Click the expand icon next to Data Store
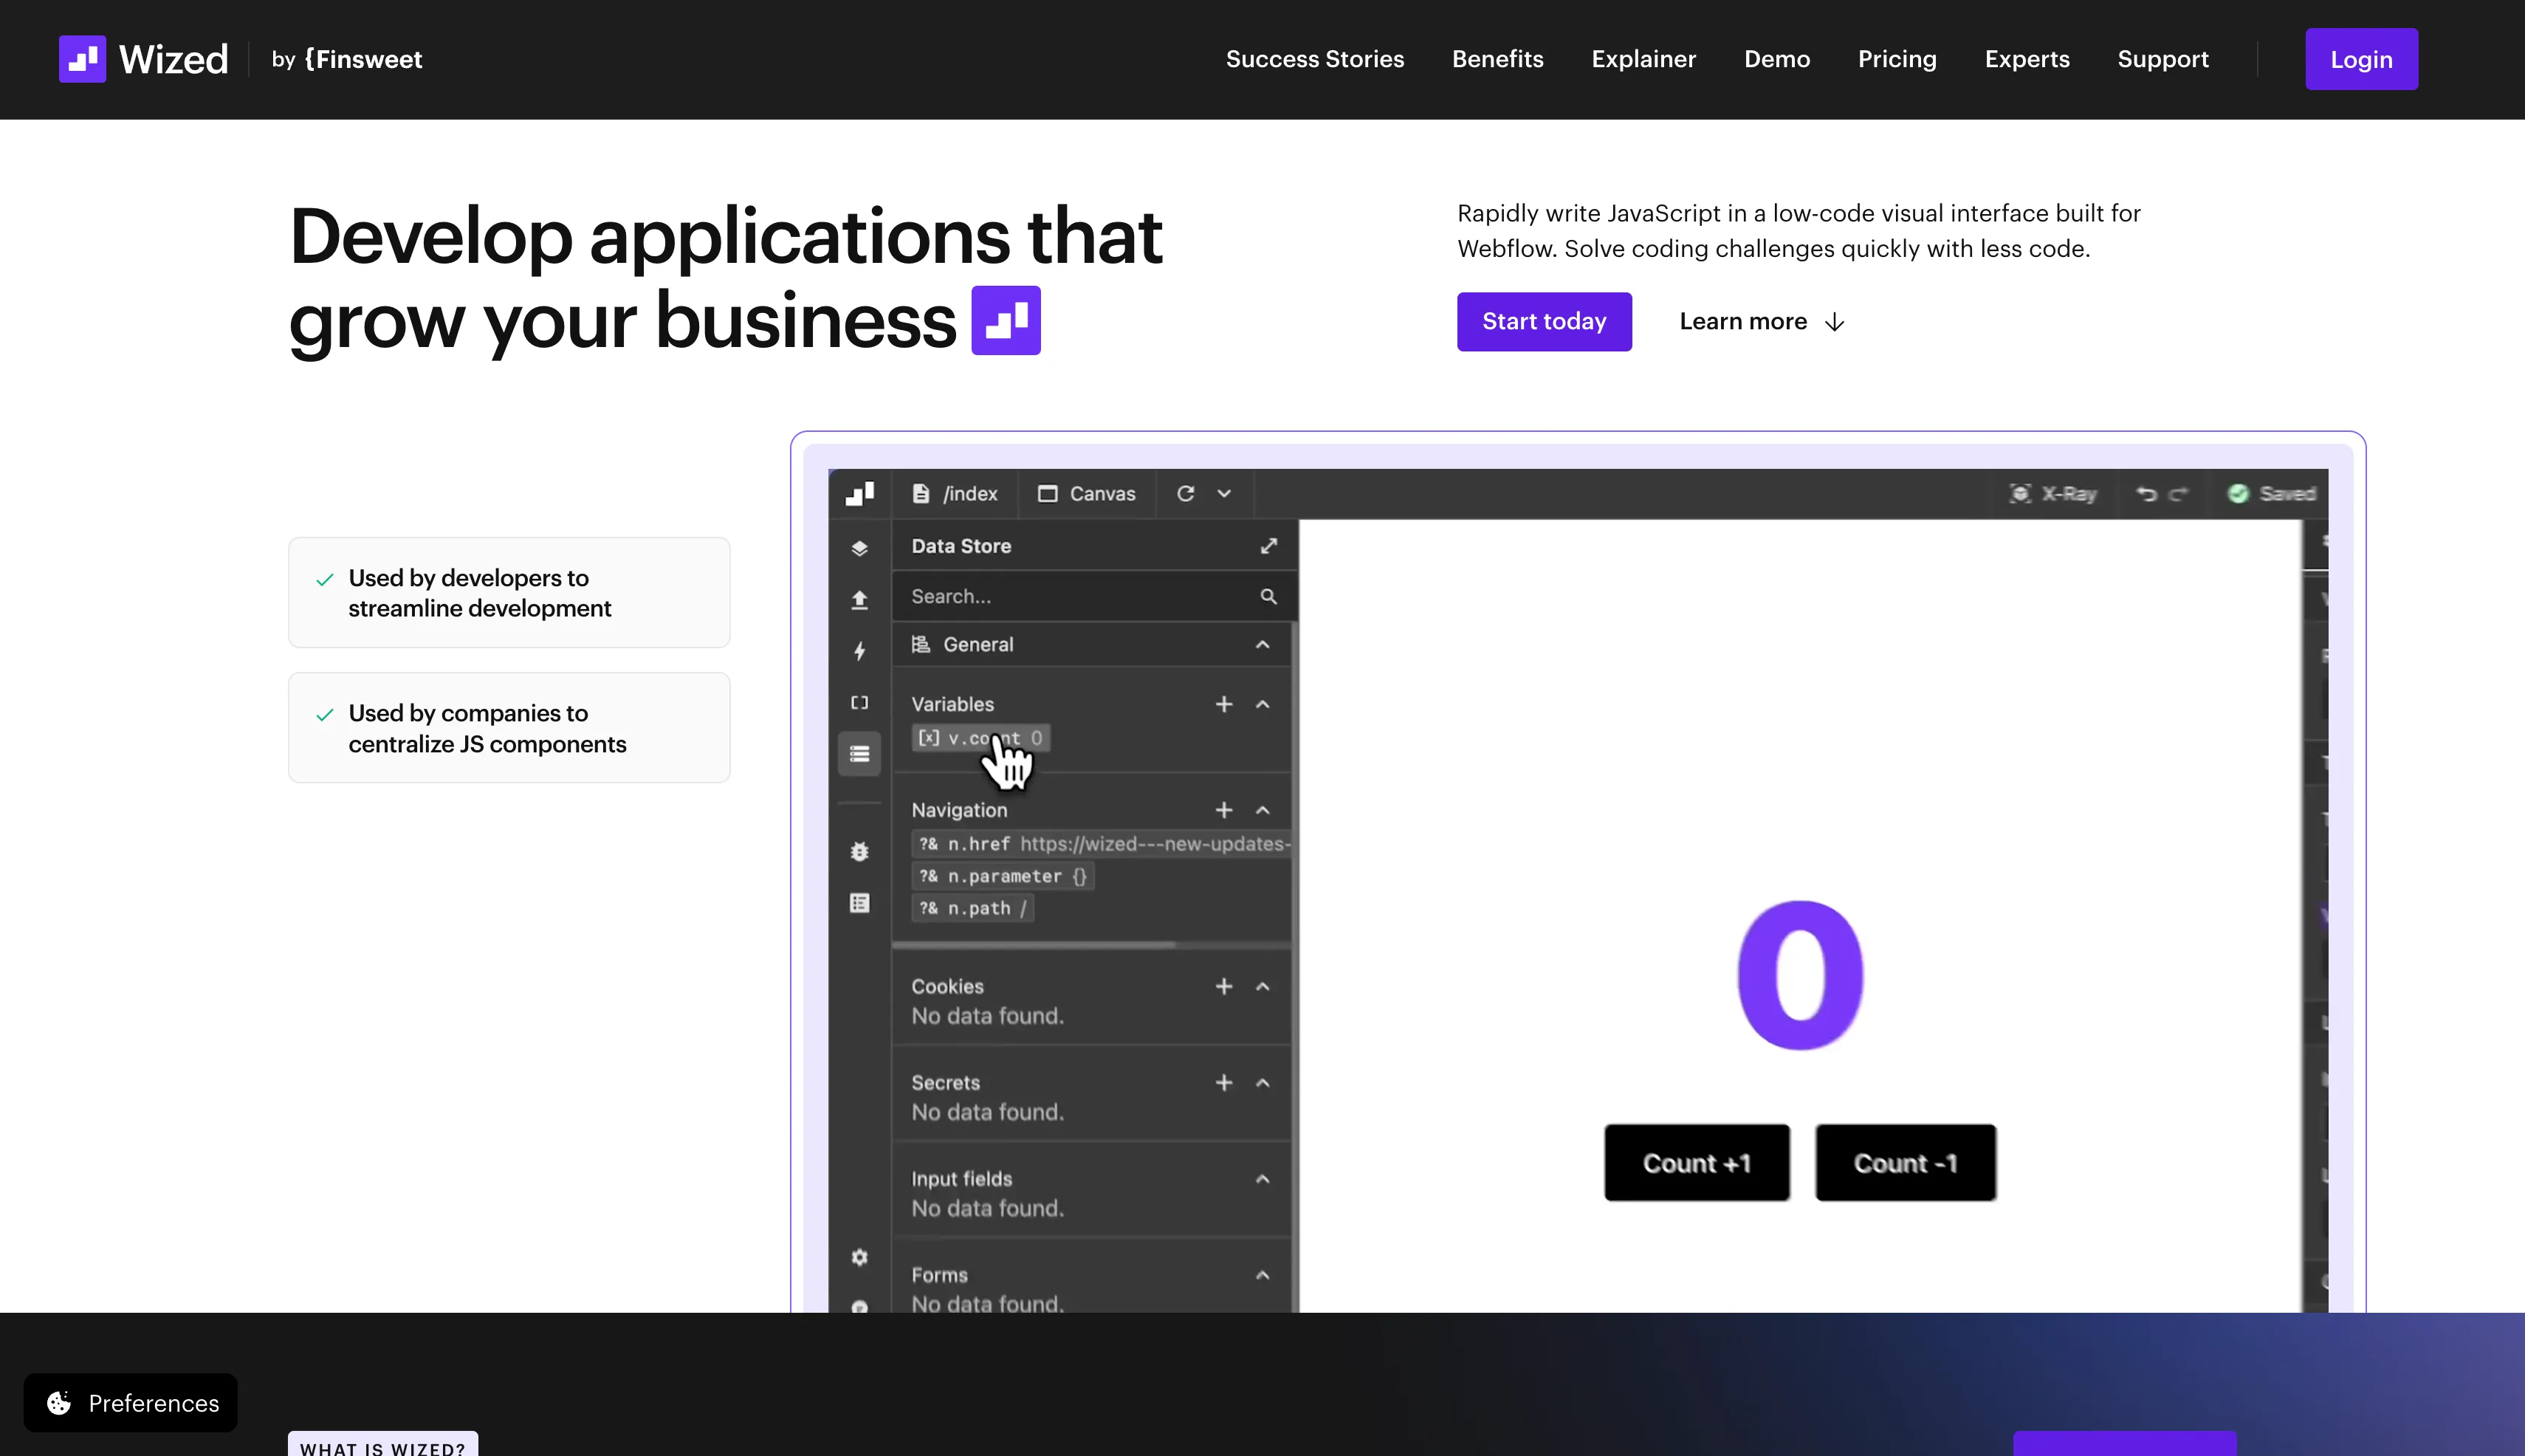 pyautogui.click(x=1268, y=546)
